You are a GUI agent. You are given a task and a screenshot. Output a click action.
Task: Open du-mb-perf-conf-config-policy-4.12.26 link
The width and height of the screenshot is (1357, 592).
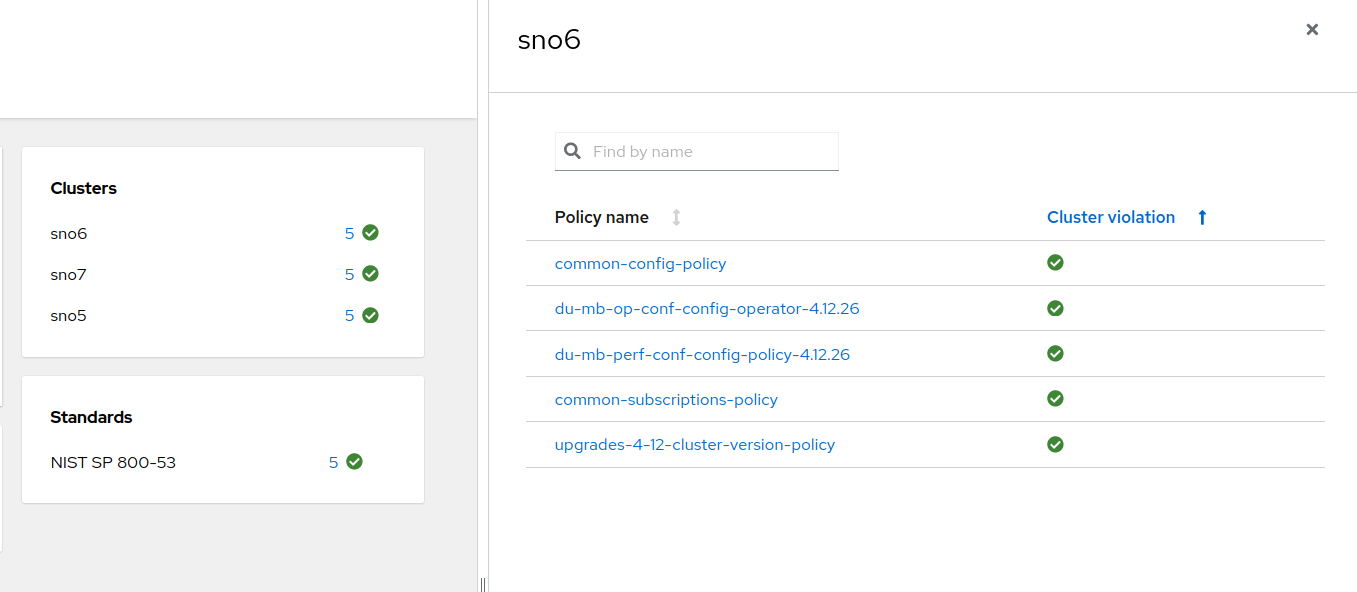coord(702,354)
